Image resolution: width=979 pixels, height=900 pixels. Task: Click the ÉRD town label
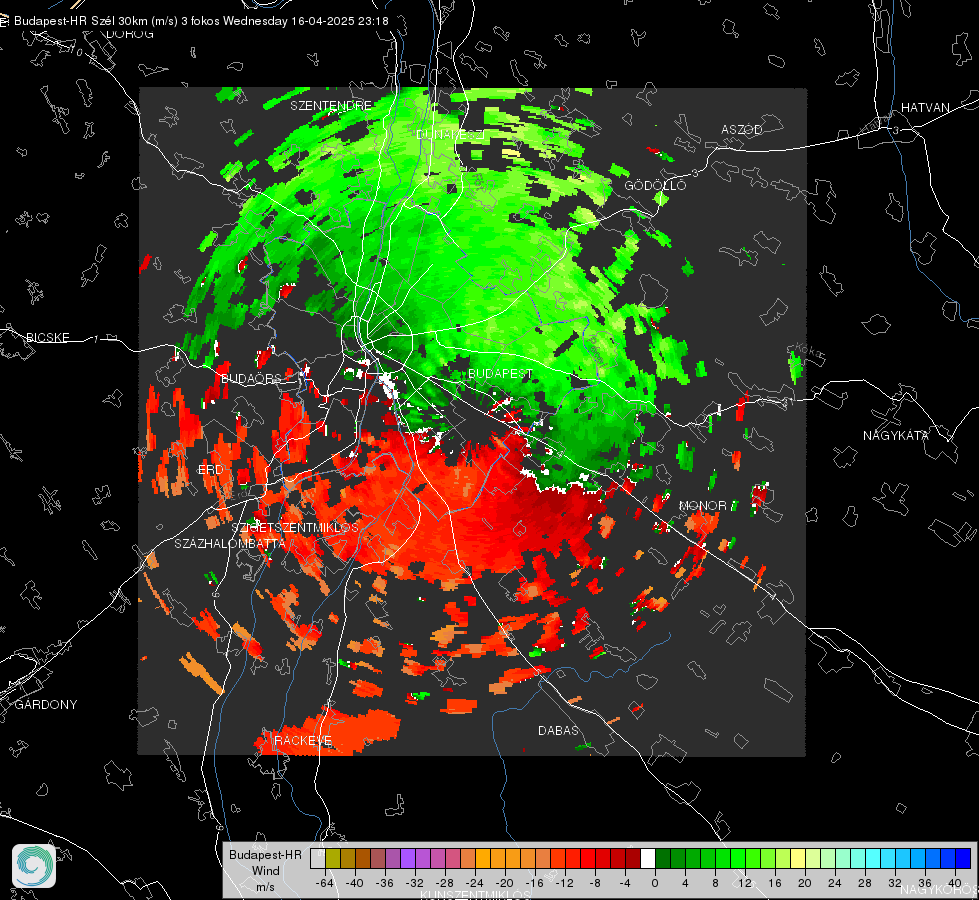(x=210, y=470)
